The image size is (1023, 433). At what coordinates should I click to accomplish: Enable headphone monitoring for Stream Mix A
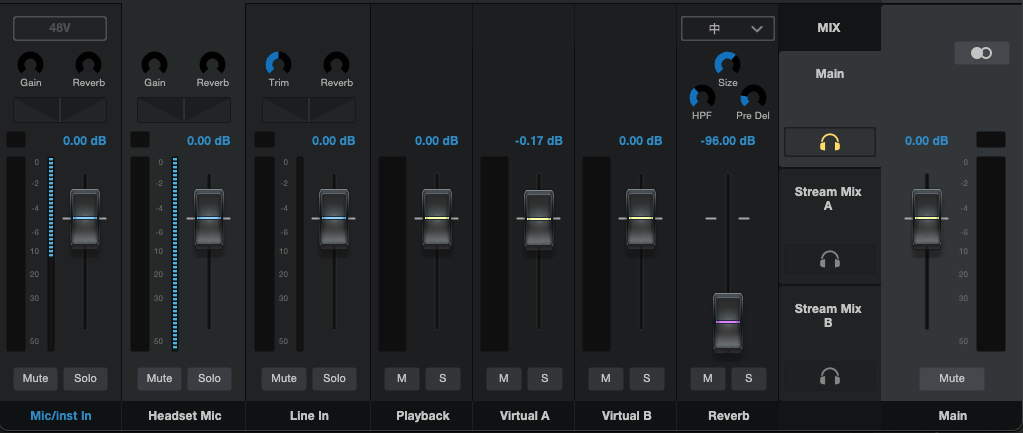[830, 260]
